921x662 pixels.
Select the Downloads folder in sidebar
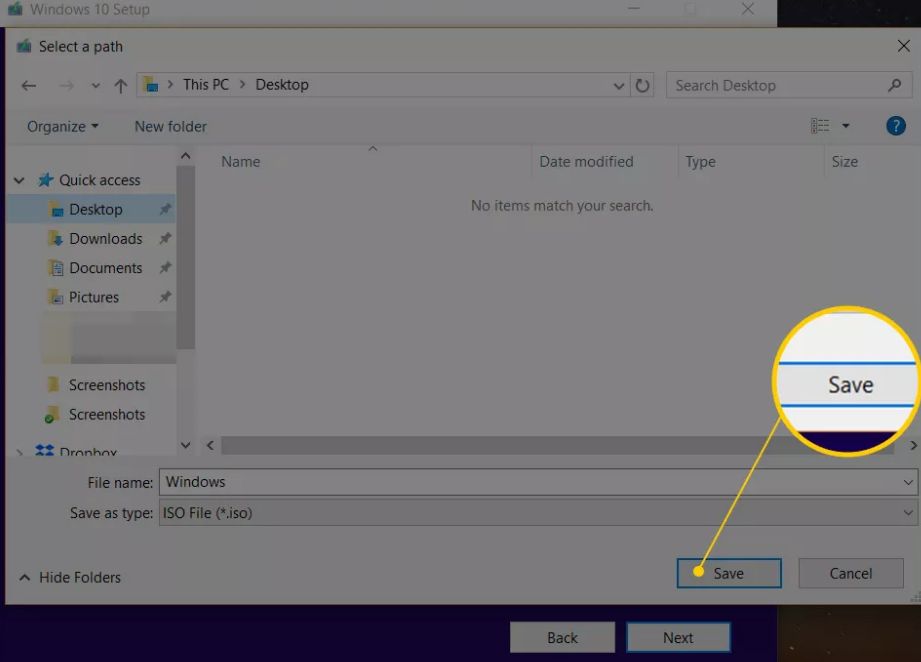click(105, 239)
